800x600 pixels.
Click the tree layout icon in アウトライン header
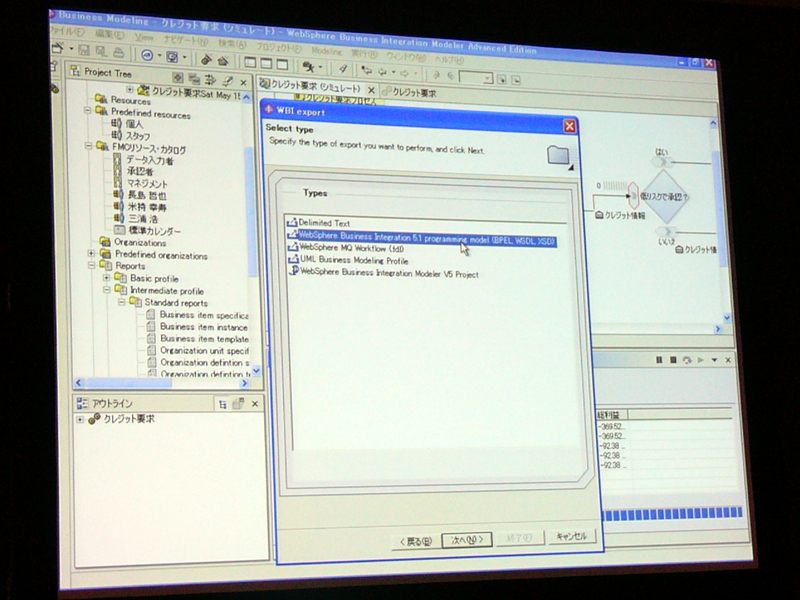(222, 404)
